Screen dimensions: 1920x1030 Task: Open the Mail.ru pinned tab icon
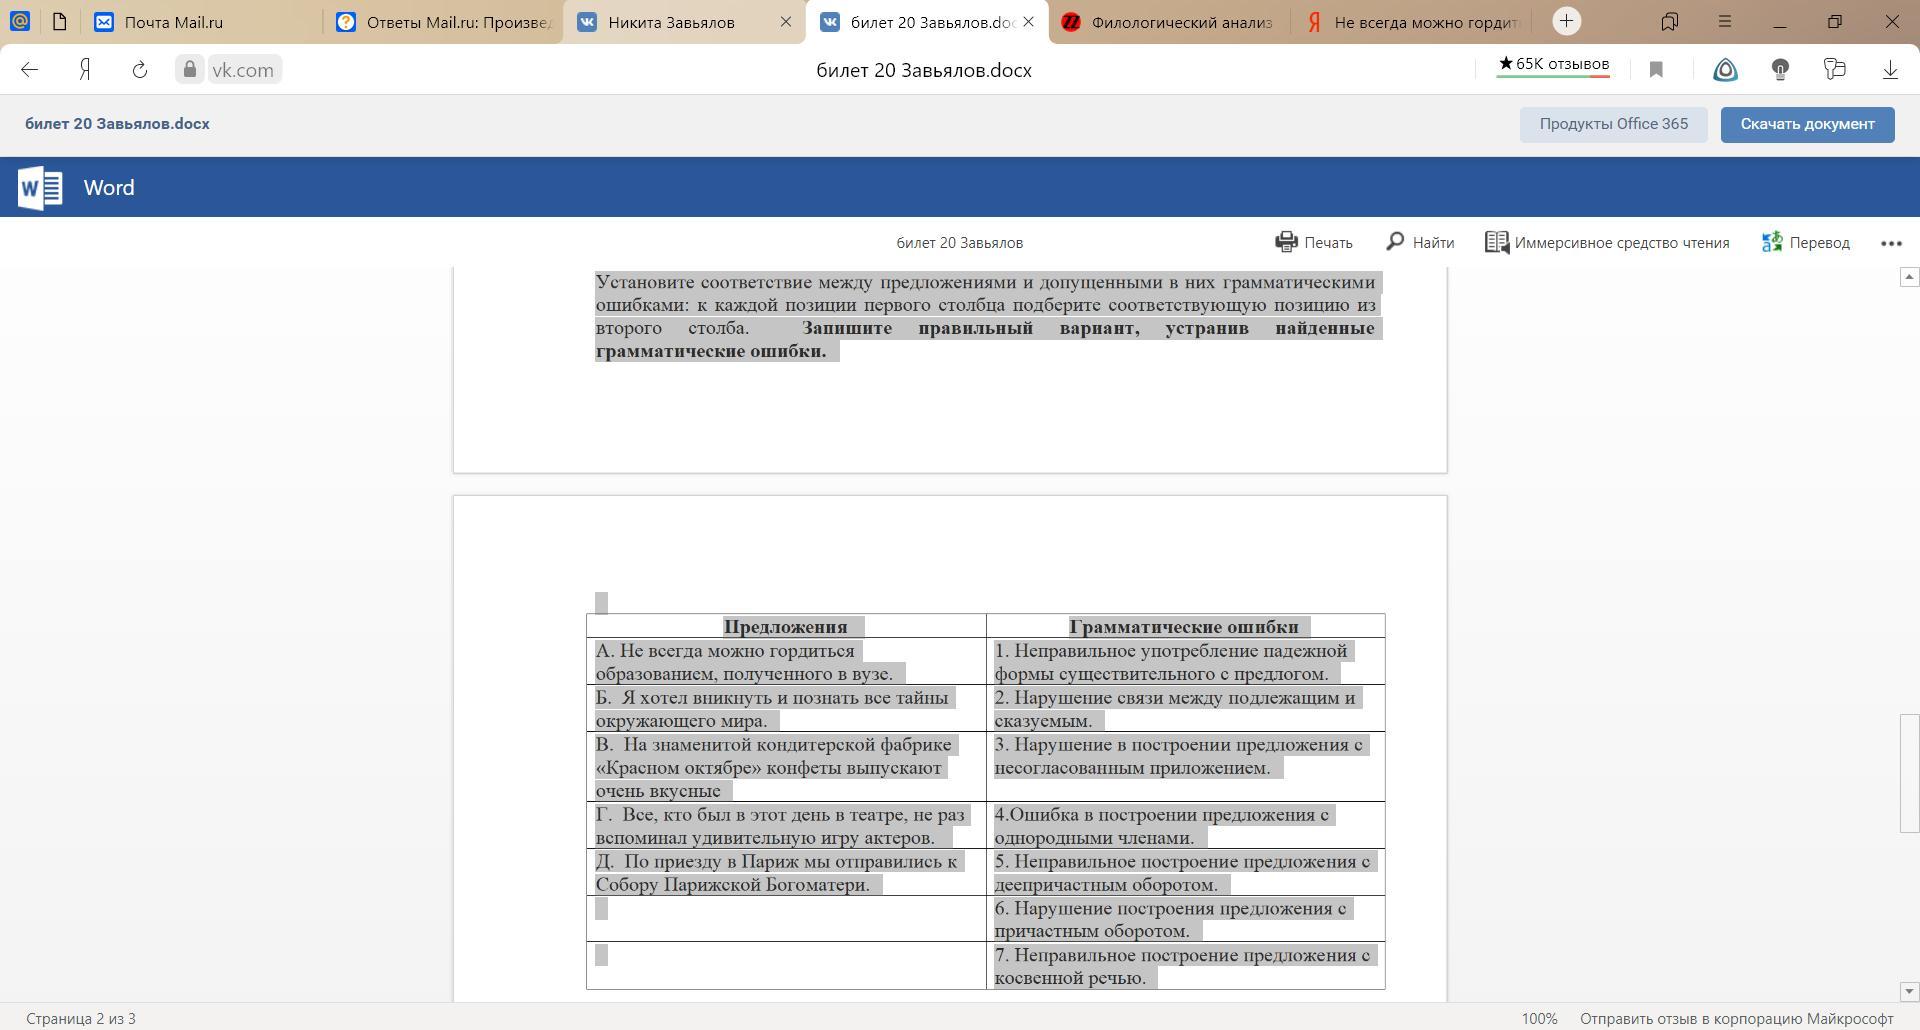pos(20,21)
